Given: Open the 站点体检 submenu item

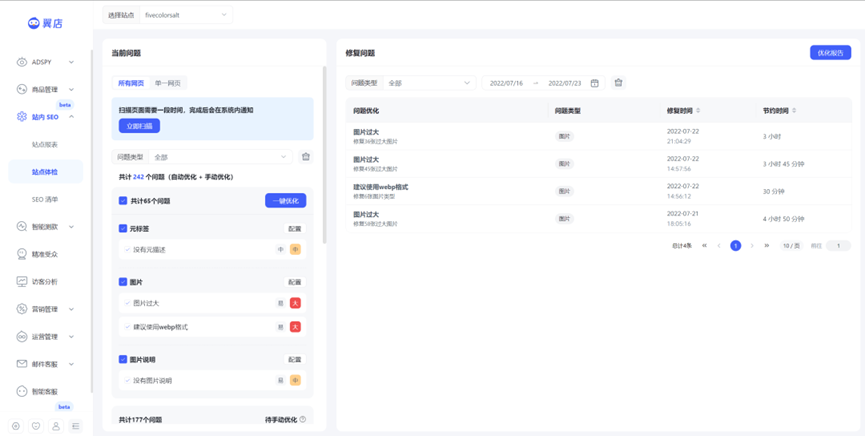Looking at the screenshot, I should click(45, 172).
